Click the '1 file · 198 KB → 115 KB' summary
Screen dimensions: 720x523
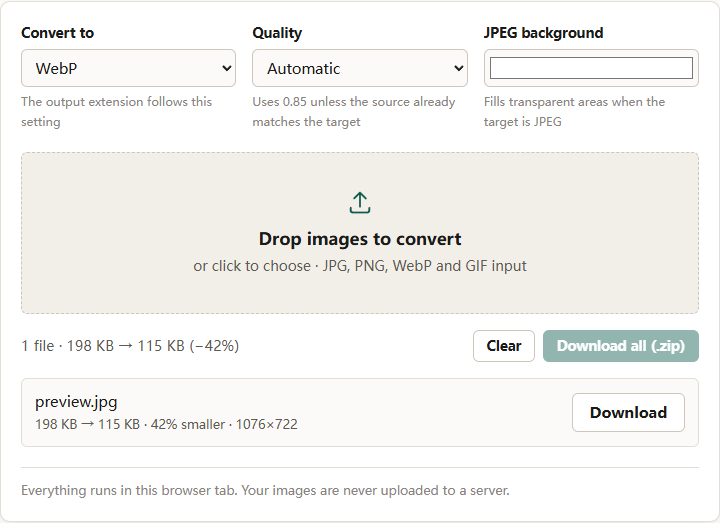pyautogui.click(x=130, y=346)
